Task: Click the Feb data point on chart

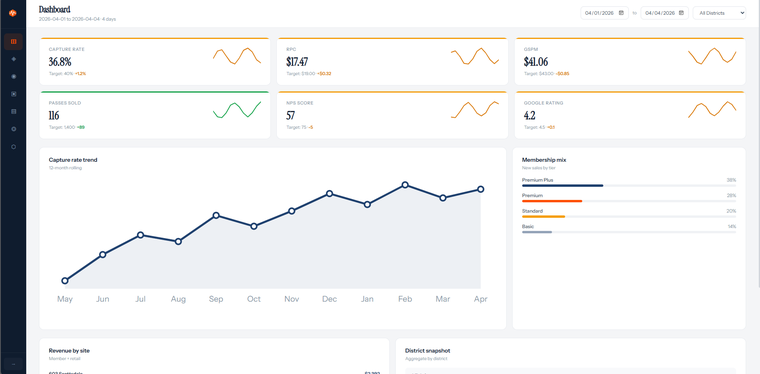Action: pos(405,185)
